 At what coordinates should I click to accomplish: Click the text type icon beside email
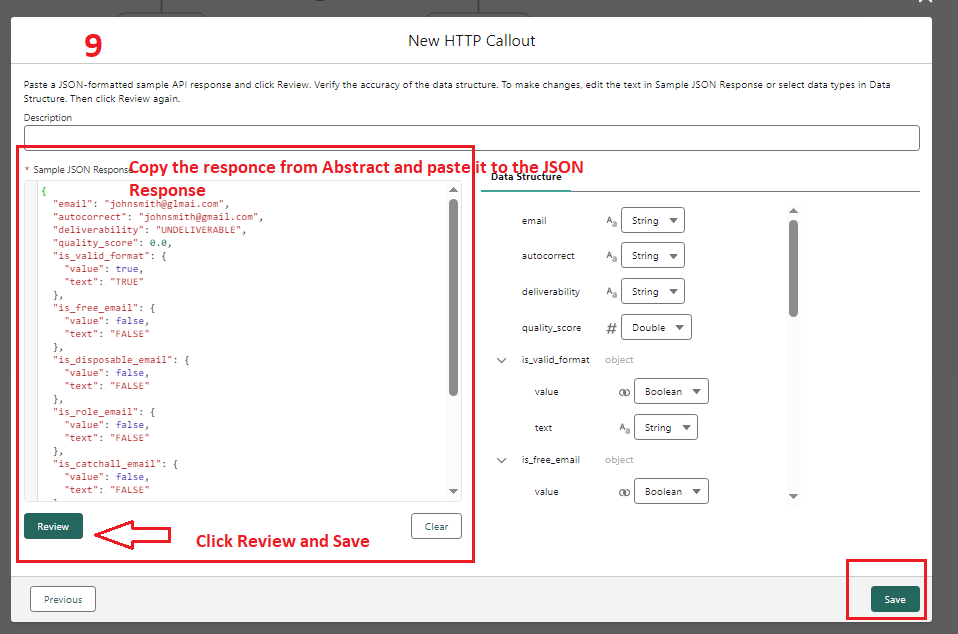tap(611, 220)
